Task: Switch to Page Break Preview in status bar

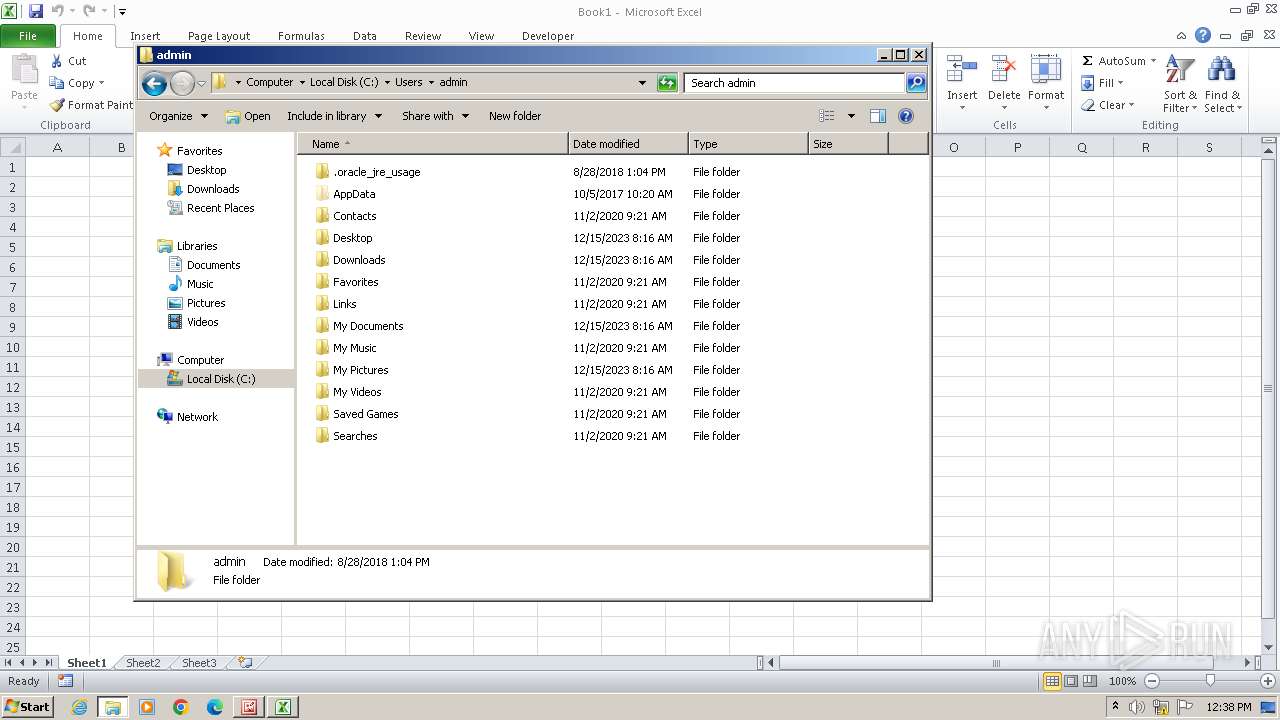Action: pos(1089,681)
